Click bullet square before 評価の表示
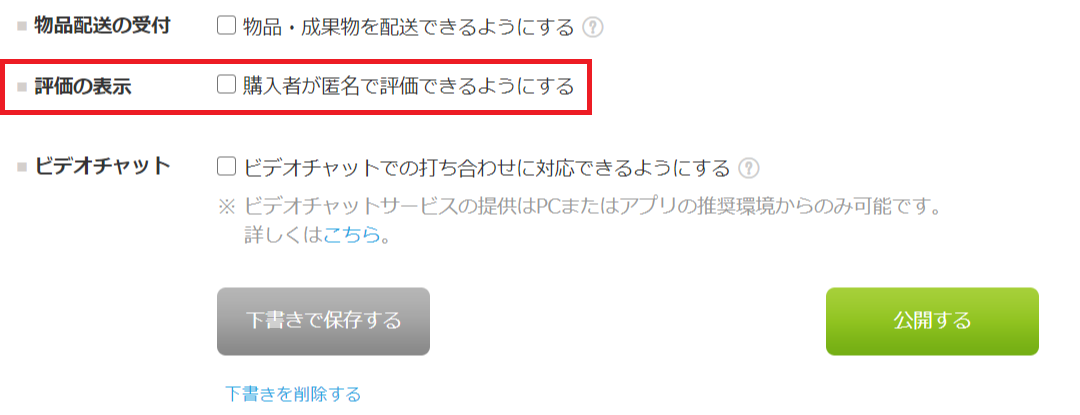The height and width of the screenshot is (415, 1080). tap(22, 87)
